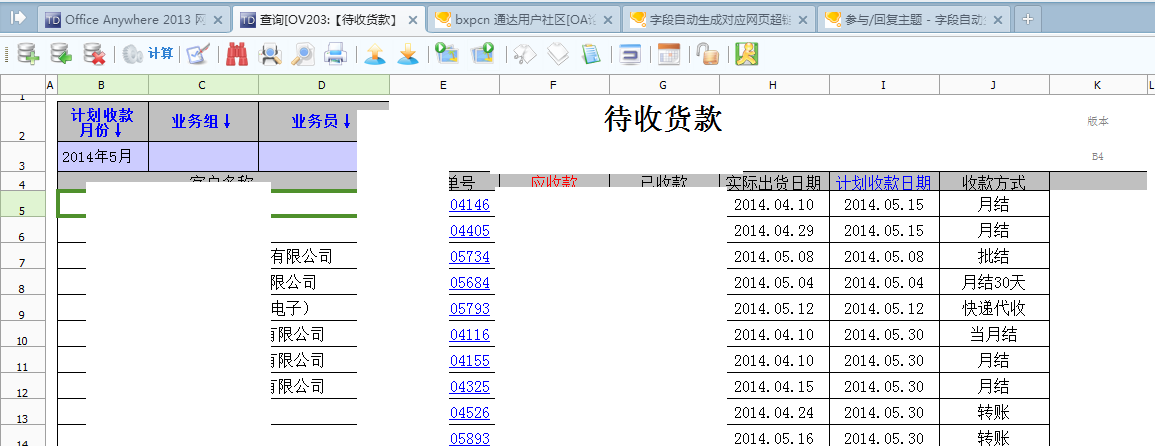The height and width of the screenshot is (446, 1155).
Task: Click the person search magnifier icon
Action: tap(270, 53)
